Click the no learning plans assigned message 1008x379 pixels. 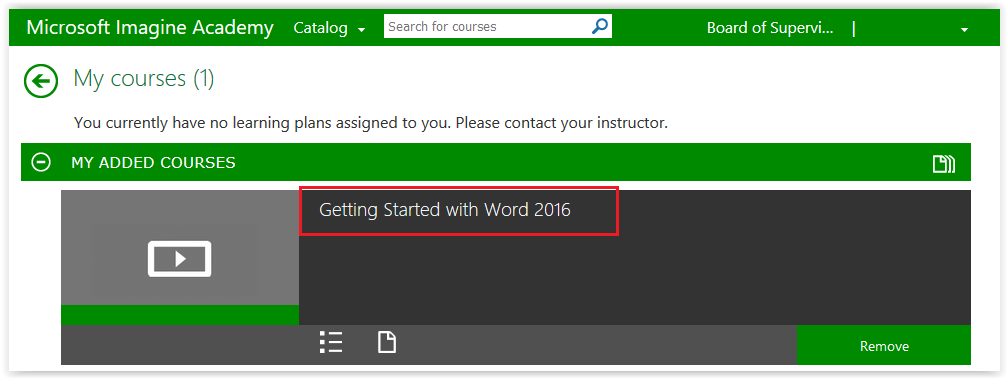pos(371,122)
